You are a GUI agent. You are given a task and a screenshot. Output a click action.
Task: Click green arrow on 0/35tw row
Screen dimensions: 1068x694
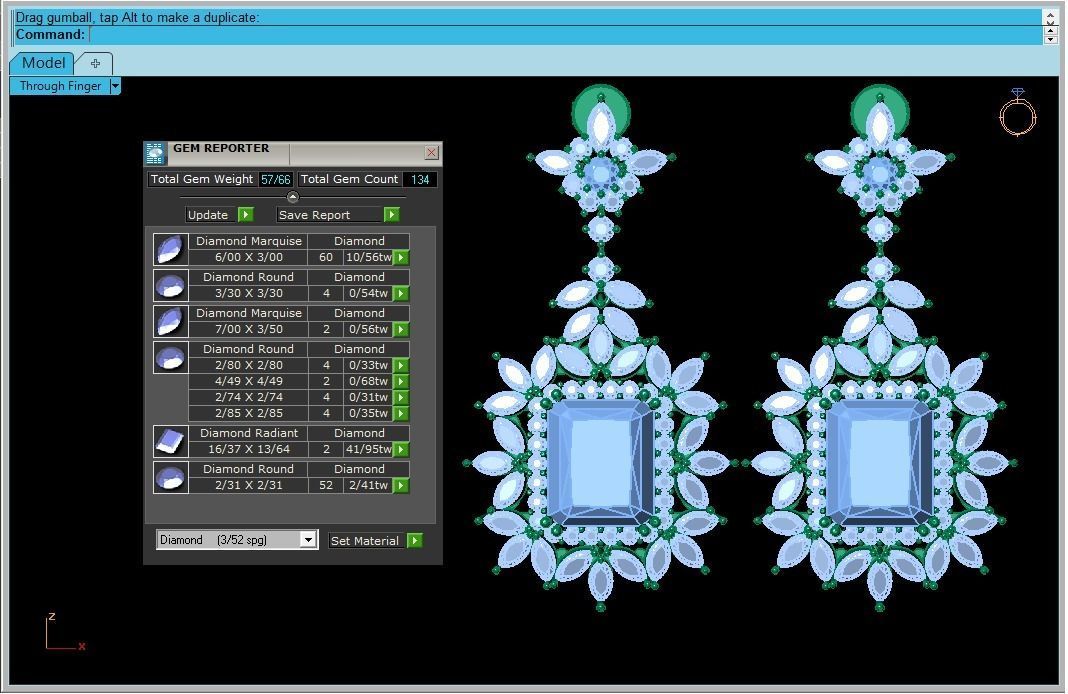point(401,413)
